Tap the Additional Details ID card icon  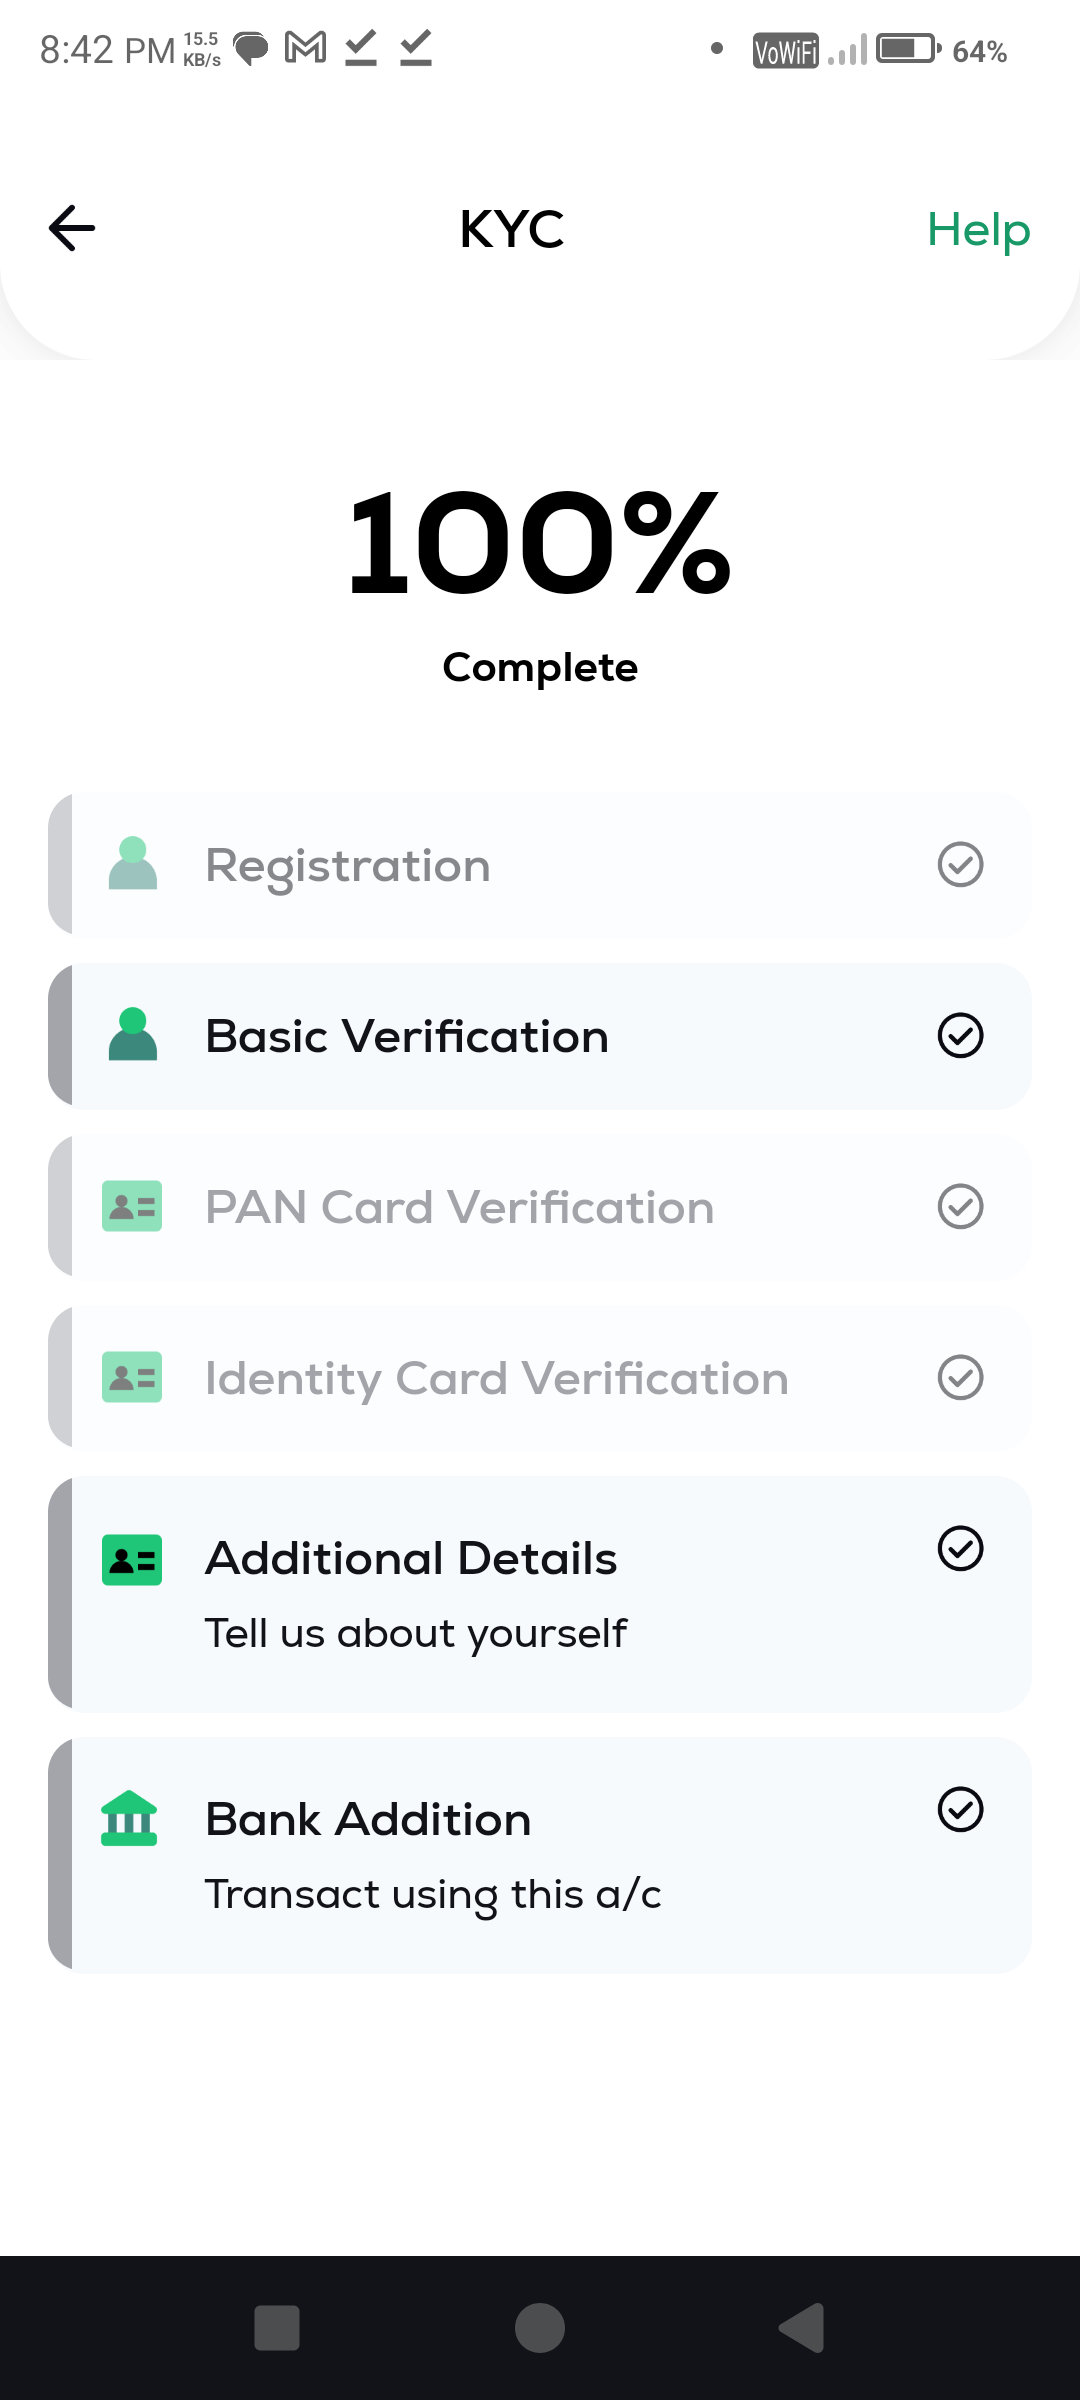[132, 1560]
